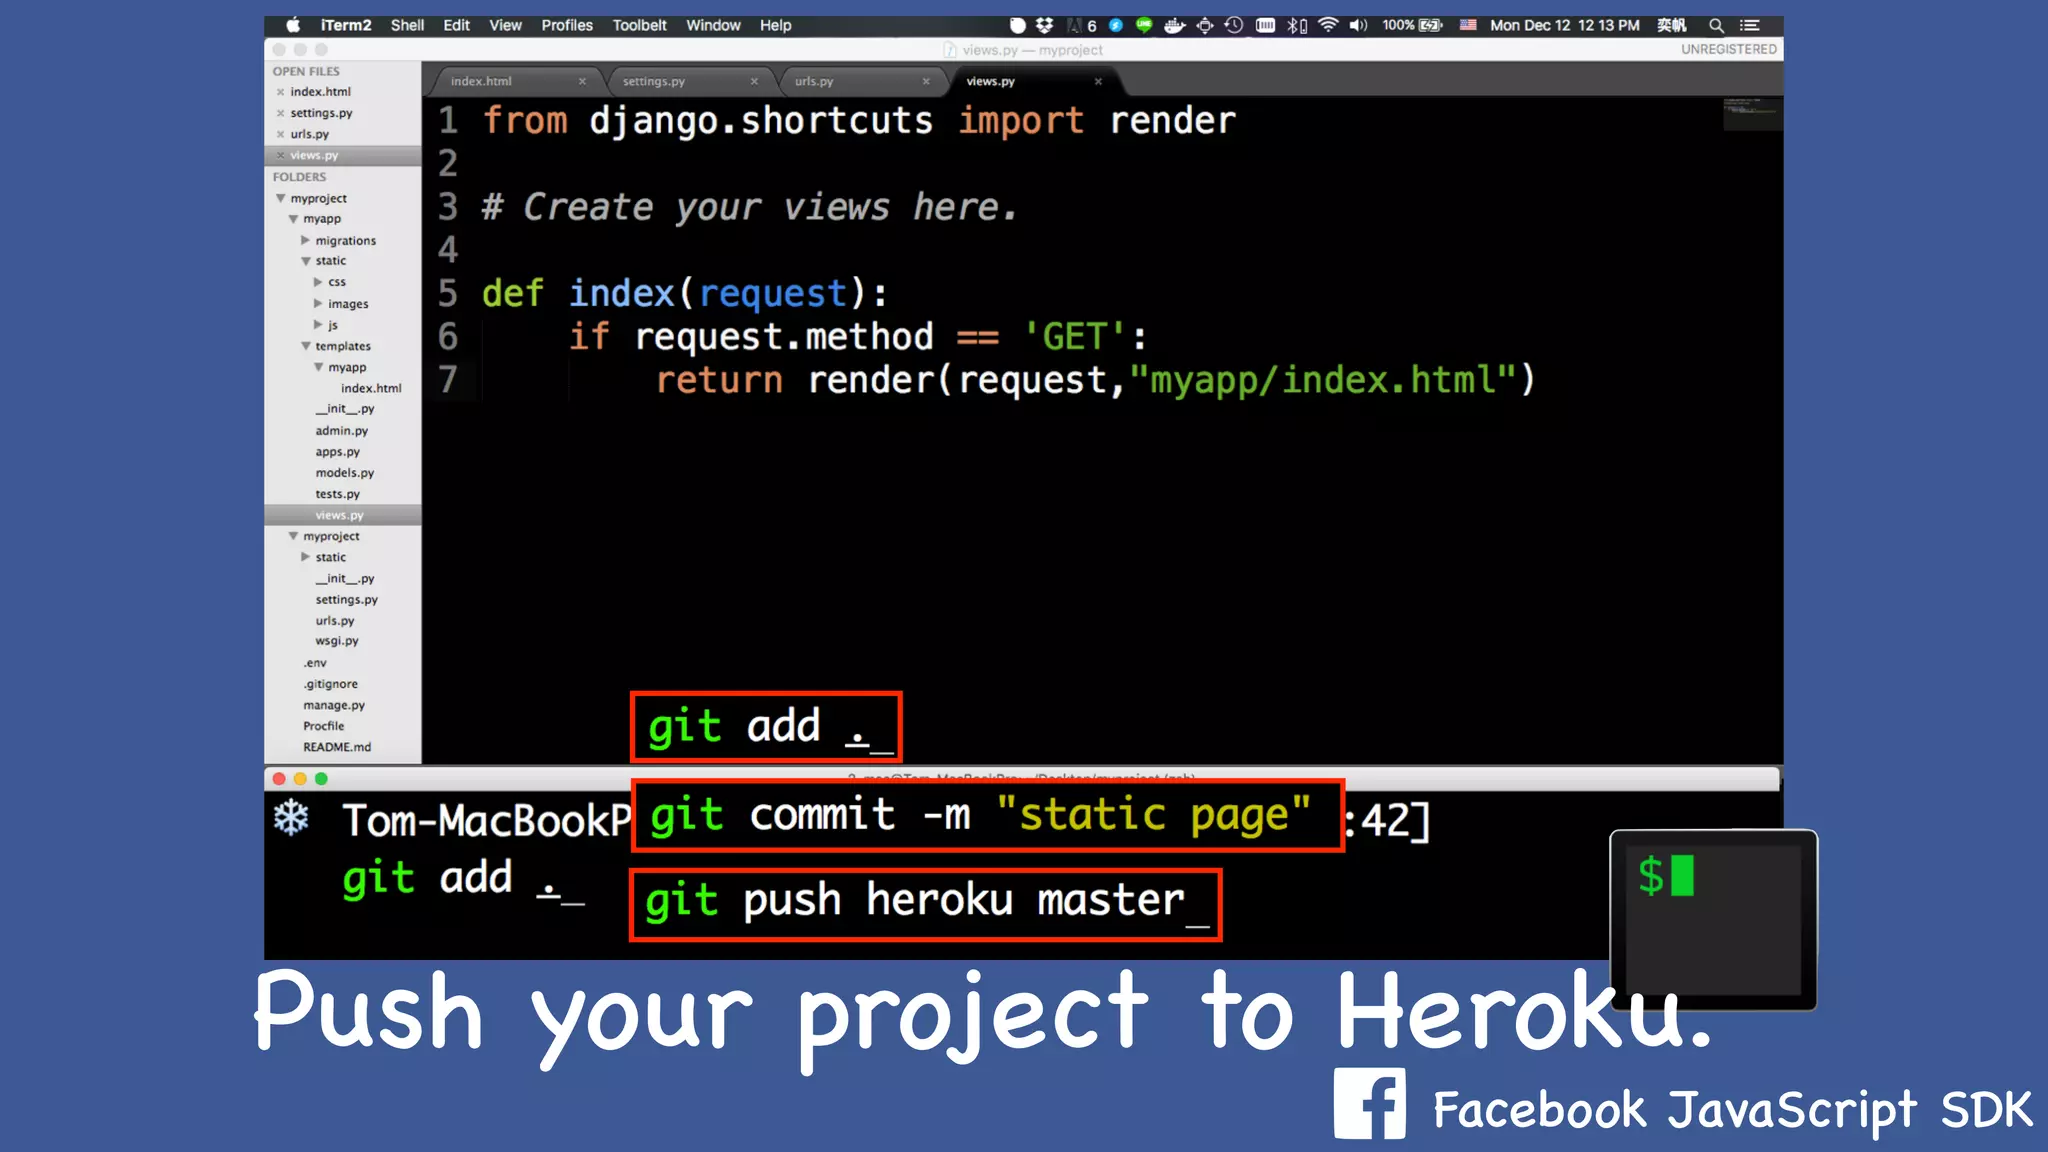Viewport: 2048px width, 1152px height.
Task: Collapse the templates folder
Action: [x=305, y=346]
